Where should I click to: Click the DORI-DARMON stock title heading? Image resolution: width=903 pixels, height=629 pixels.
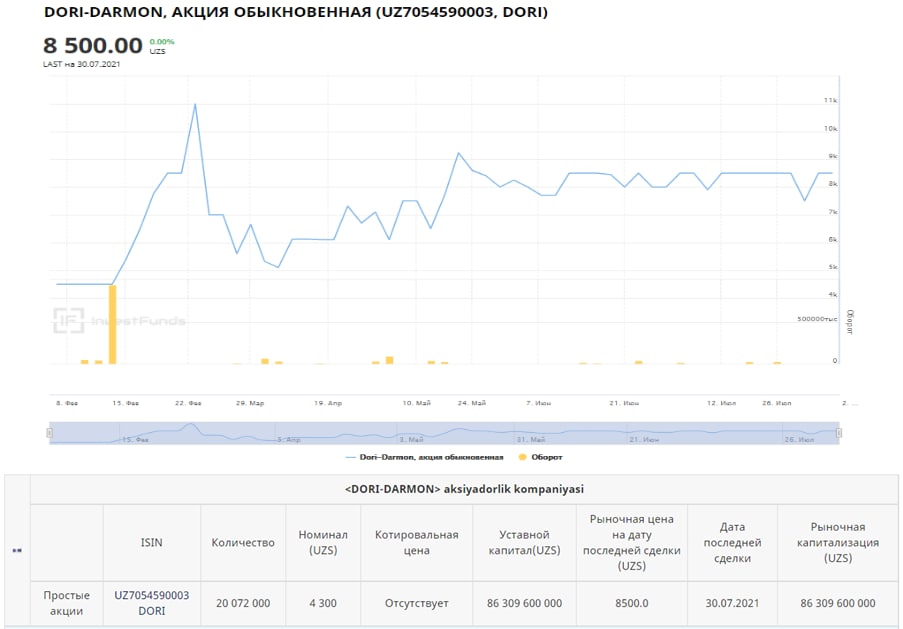pos(295,12)
